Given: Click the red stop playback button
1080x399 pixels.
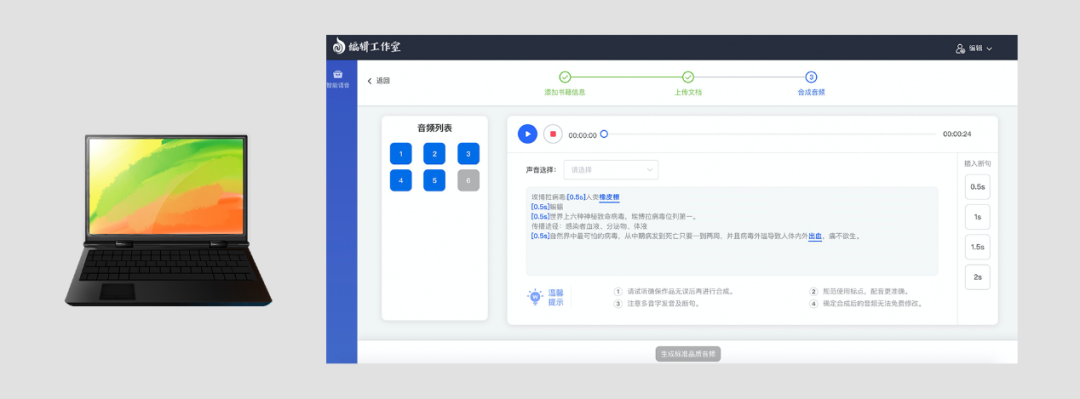Looking at the screenshot, I should click(552, 134).
